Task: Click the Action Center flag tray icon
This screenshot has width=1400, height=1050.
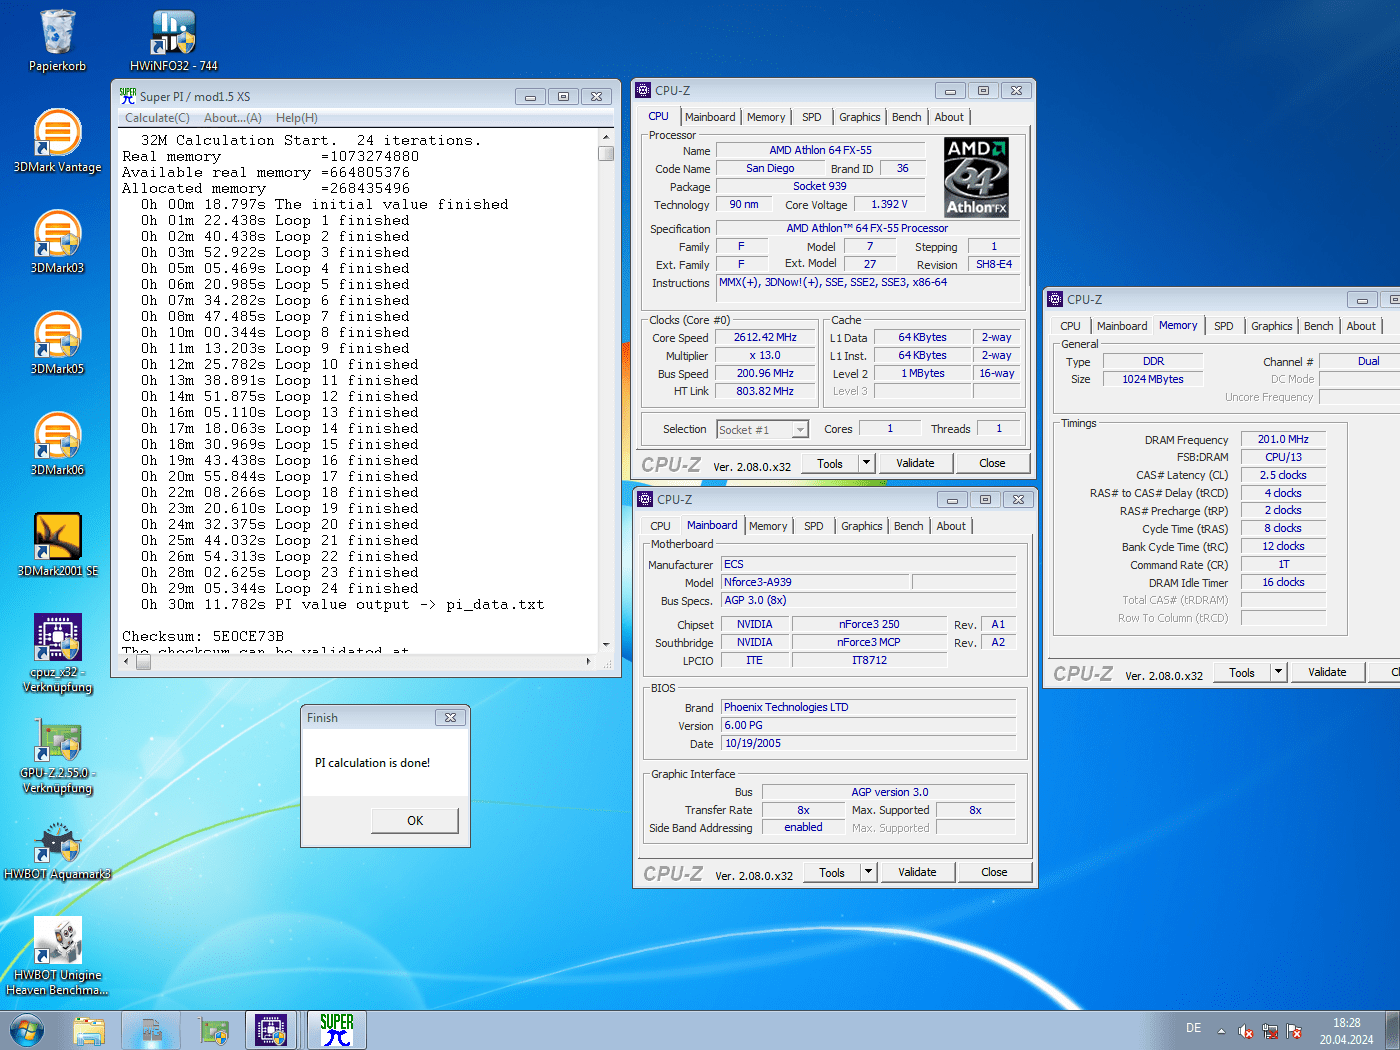Action: pyautogui.click(x=1294, y=1031)
